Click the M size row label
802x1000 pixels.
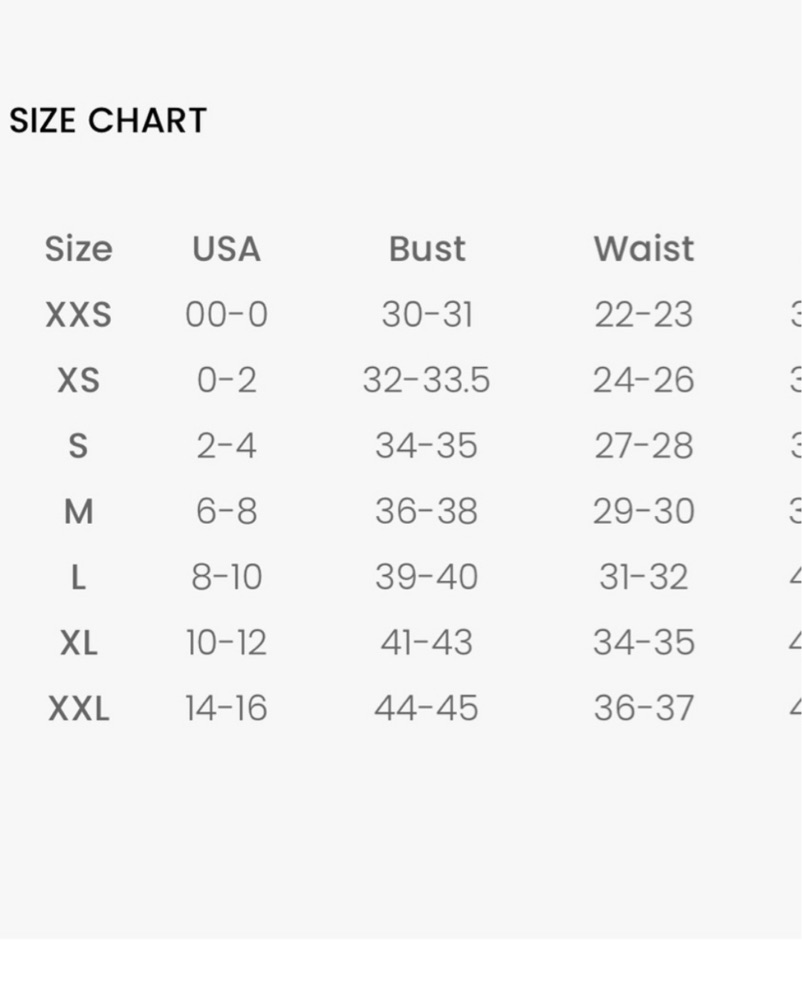click(x=78, y=511)
